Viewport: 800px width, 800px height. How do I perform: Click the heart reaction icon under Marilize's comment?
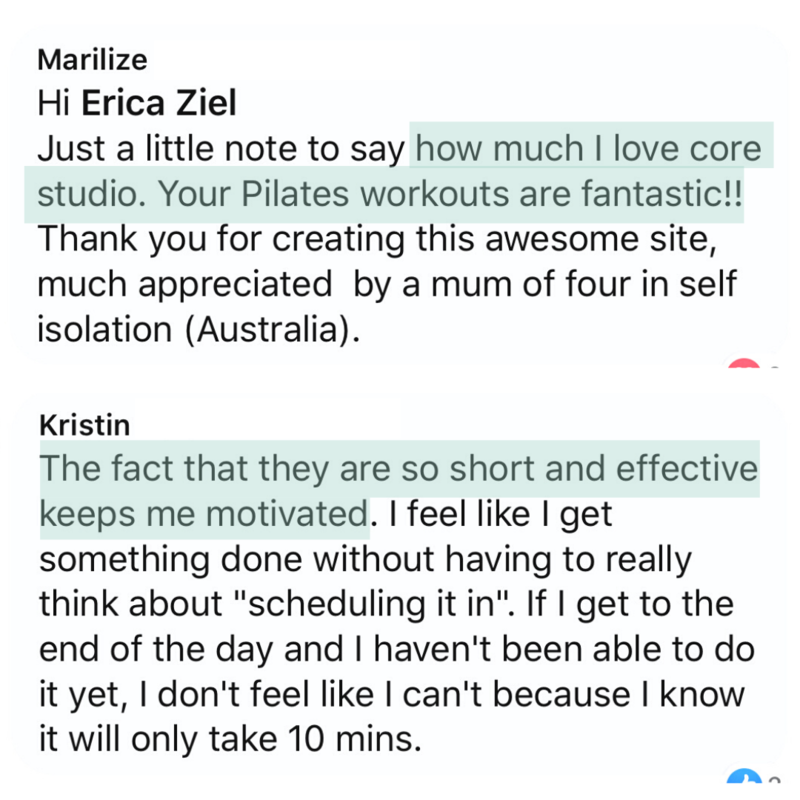click(744, 363)
